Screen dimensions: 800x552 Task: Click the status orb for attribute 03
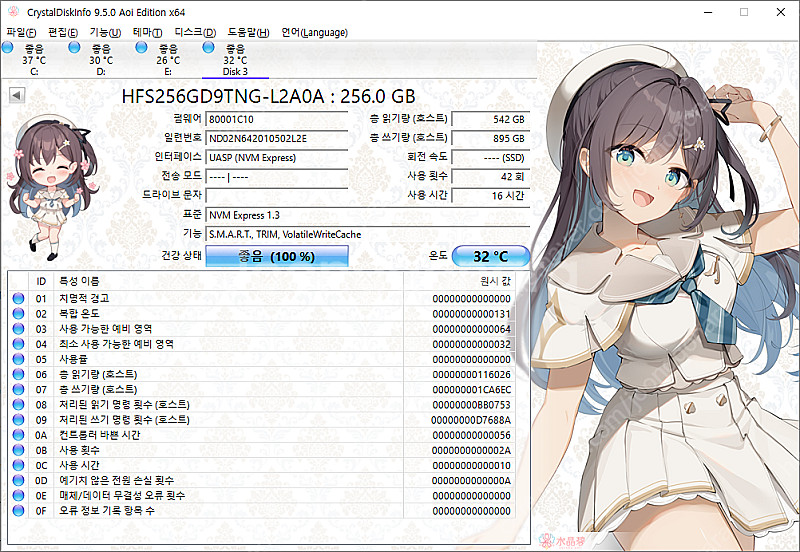click(18, 329)
